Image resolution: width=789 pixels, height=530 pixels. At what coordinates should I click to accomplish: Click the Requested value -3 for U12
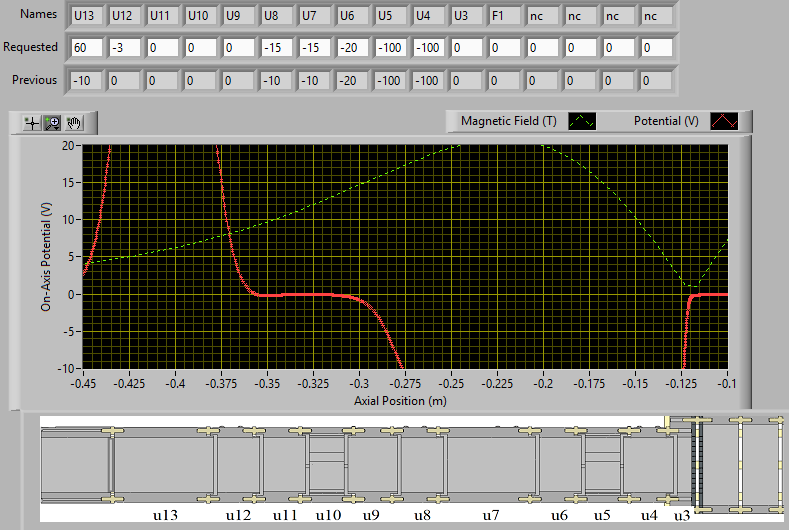pos(125,48)
